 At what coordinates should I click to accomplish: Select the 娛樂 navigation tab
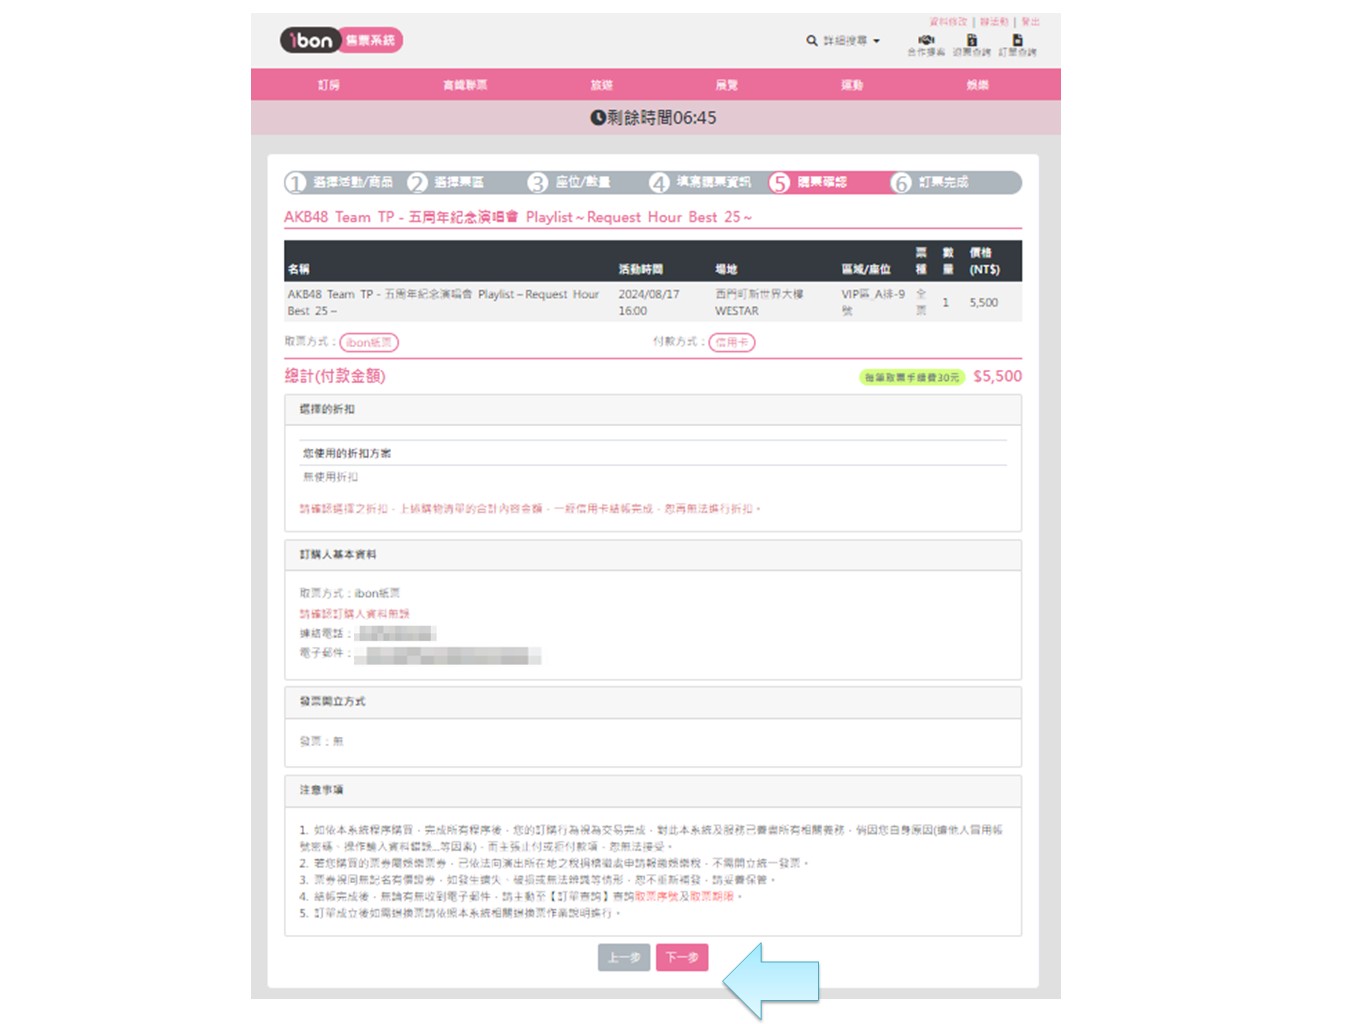(x=977, y=85)
